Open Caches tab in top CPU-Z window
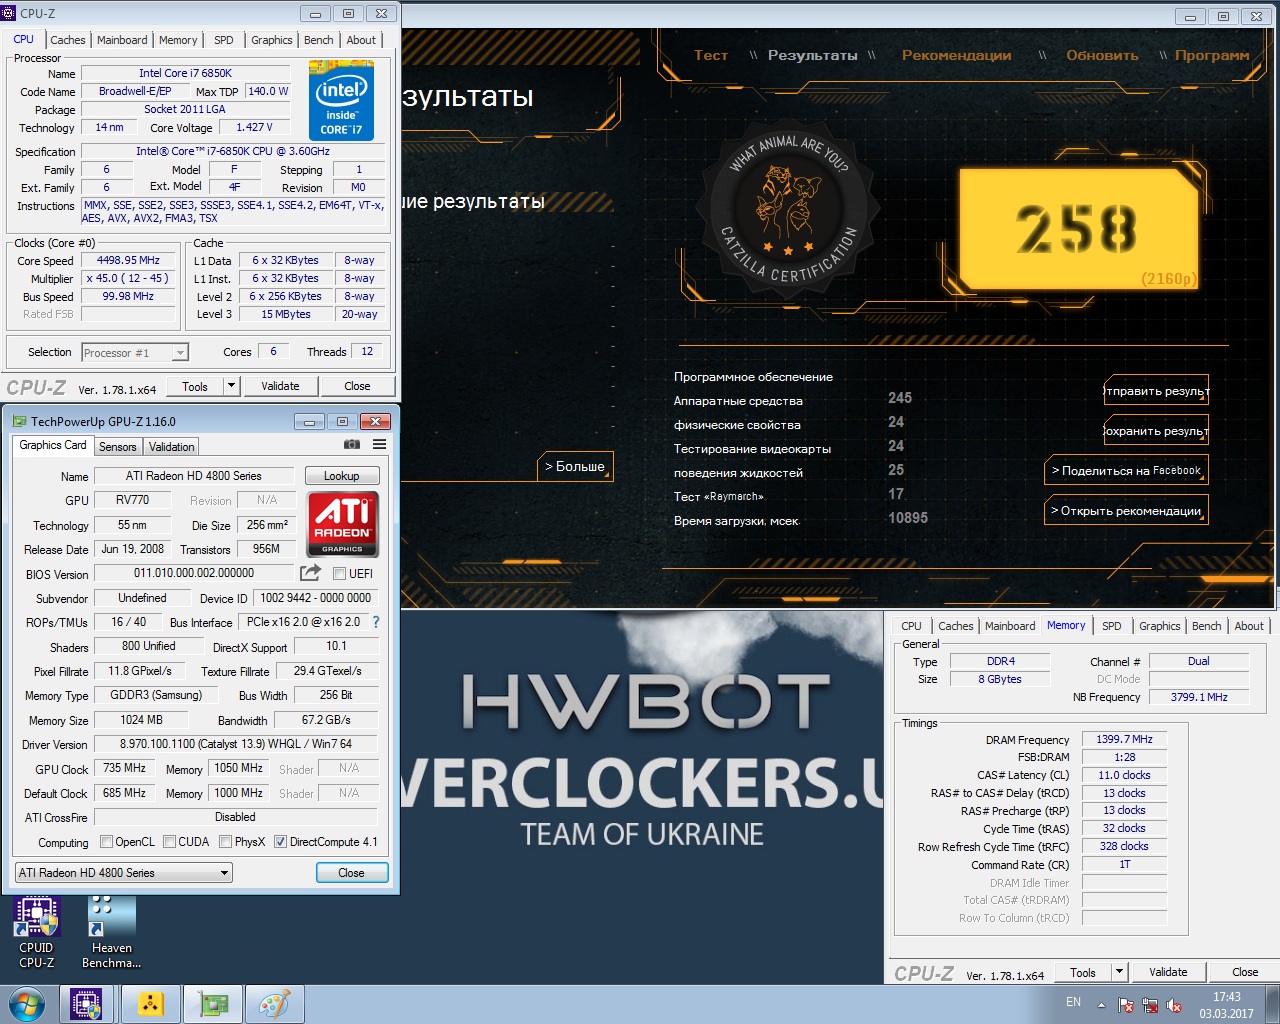This screenshot has height=1024, width=1280. 68,40
